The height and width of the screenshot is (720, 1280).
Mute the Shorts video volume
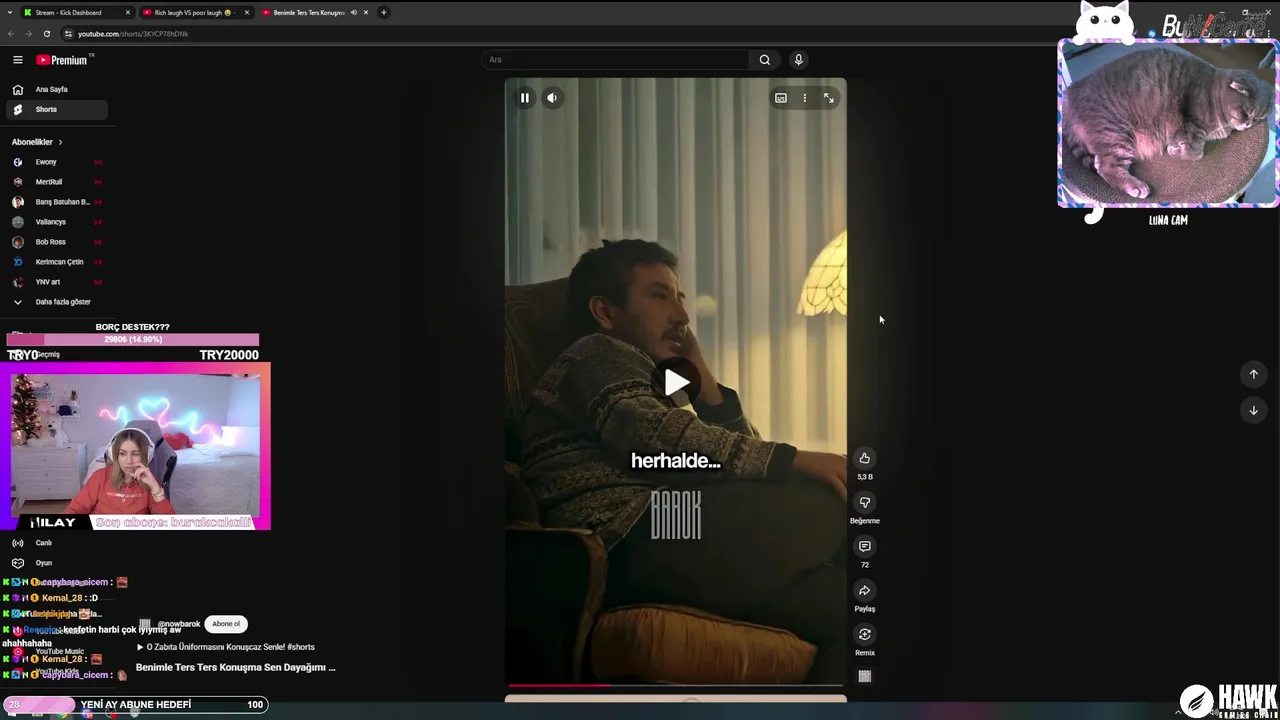[552, 98]
